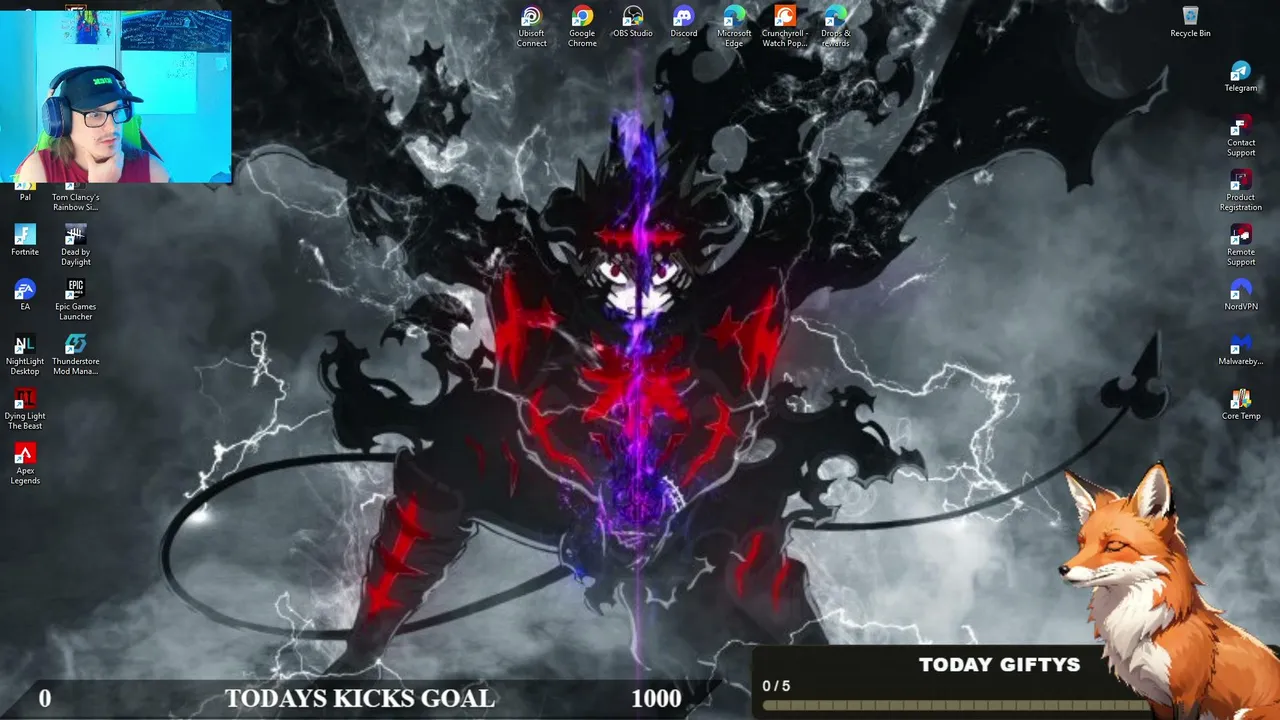Select the Drops & rewards shortcut
This screenshot has height=720, width=1280.
(x=835, y=26)
